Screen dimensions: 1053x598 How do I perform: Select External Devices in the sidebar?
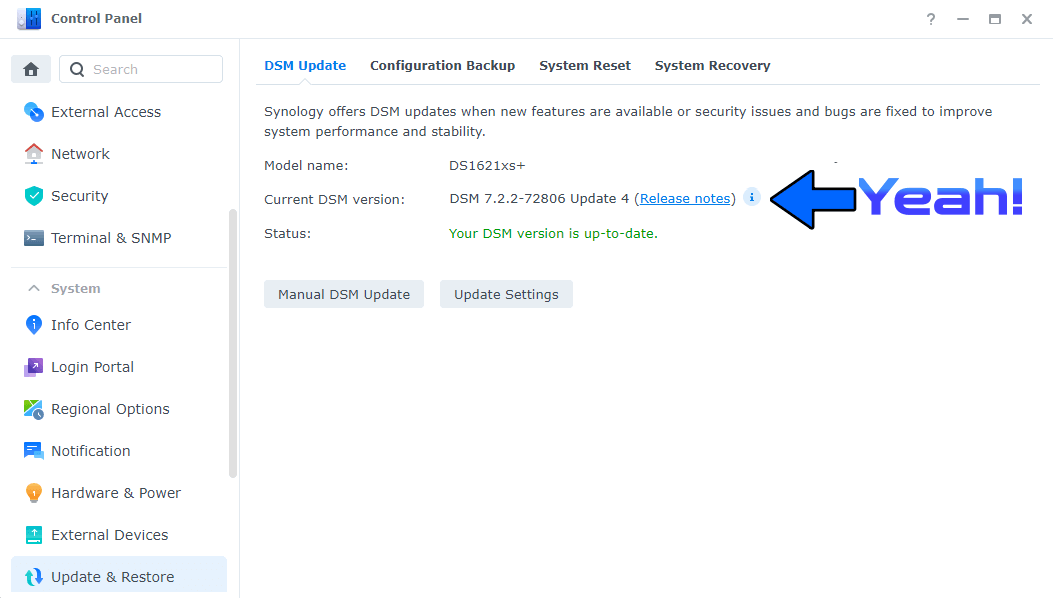(118, 535)
